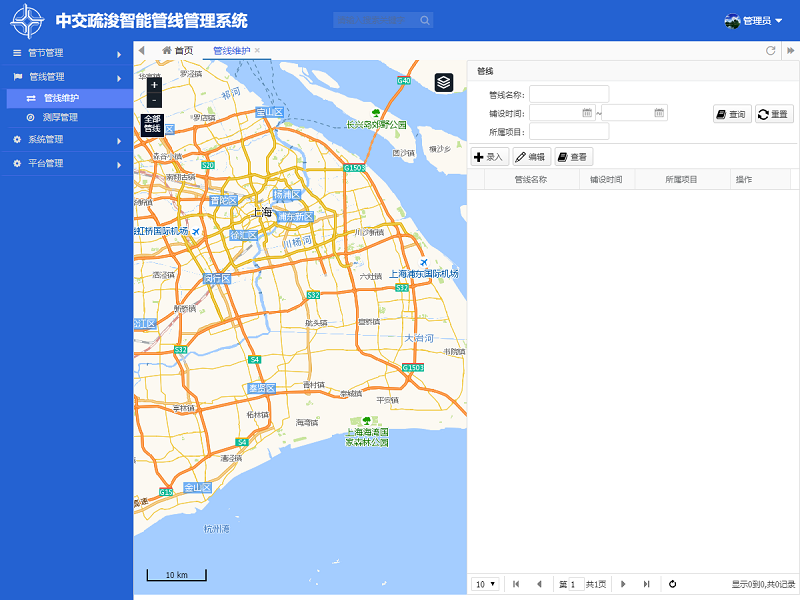The width and height of the screenshot is (800, 600).
Task: Zoom out the map with minus button
Action: point(153,100)
